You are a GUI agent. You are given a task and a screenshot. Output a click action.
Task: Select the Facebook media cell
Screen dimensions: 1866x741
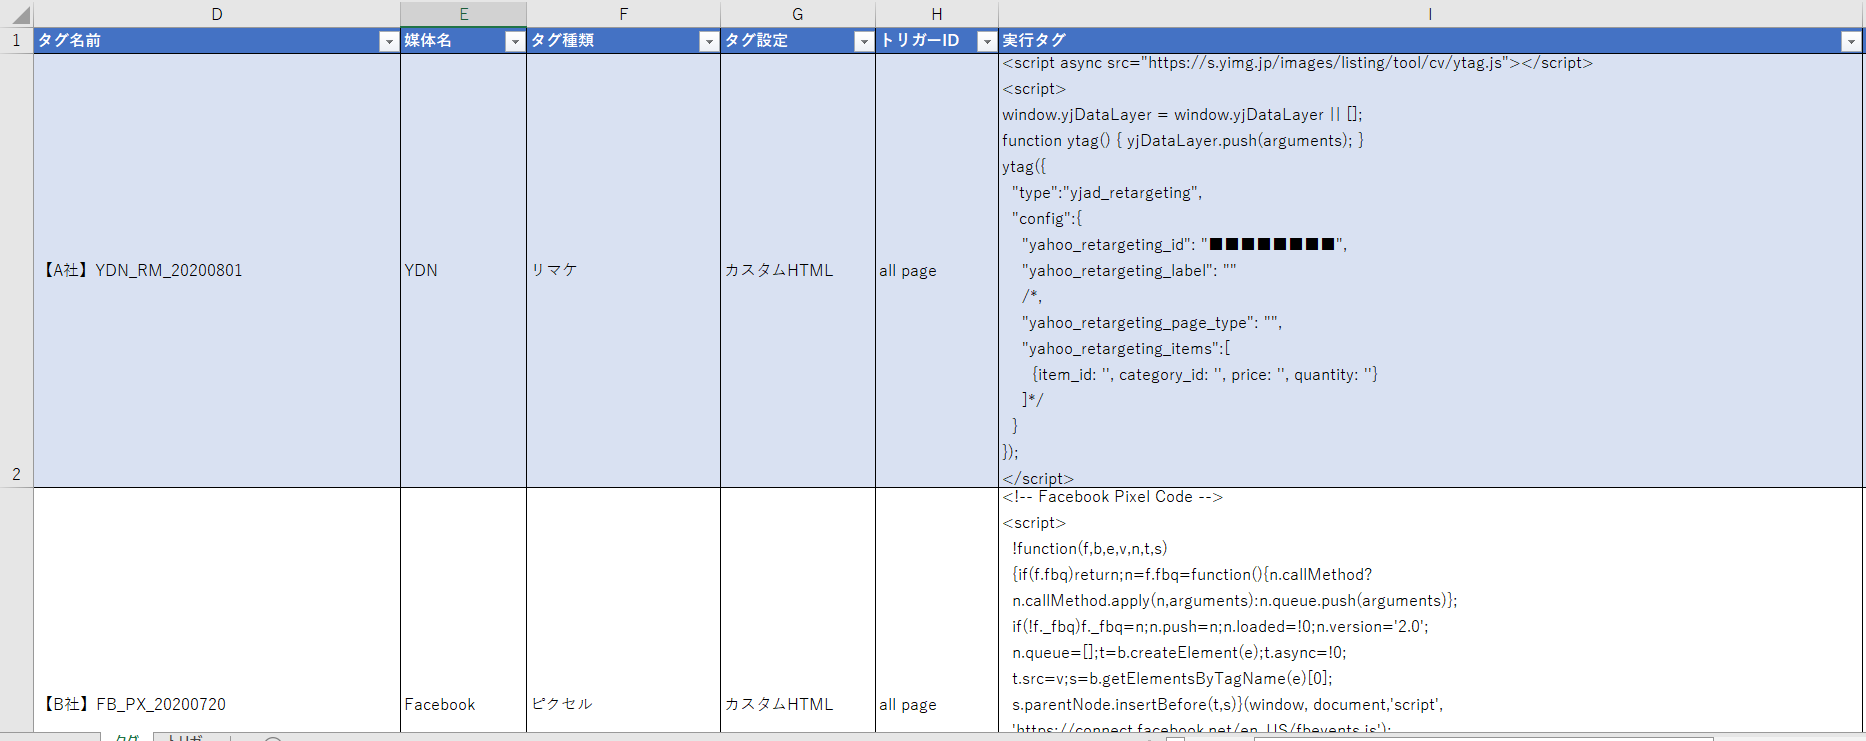point(464,610)
